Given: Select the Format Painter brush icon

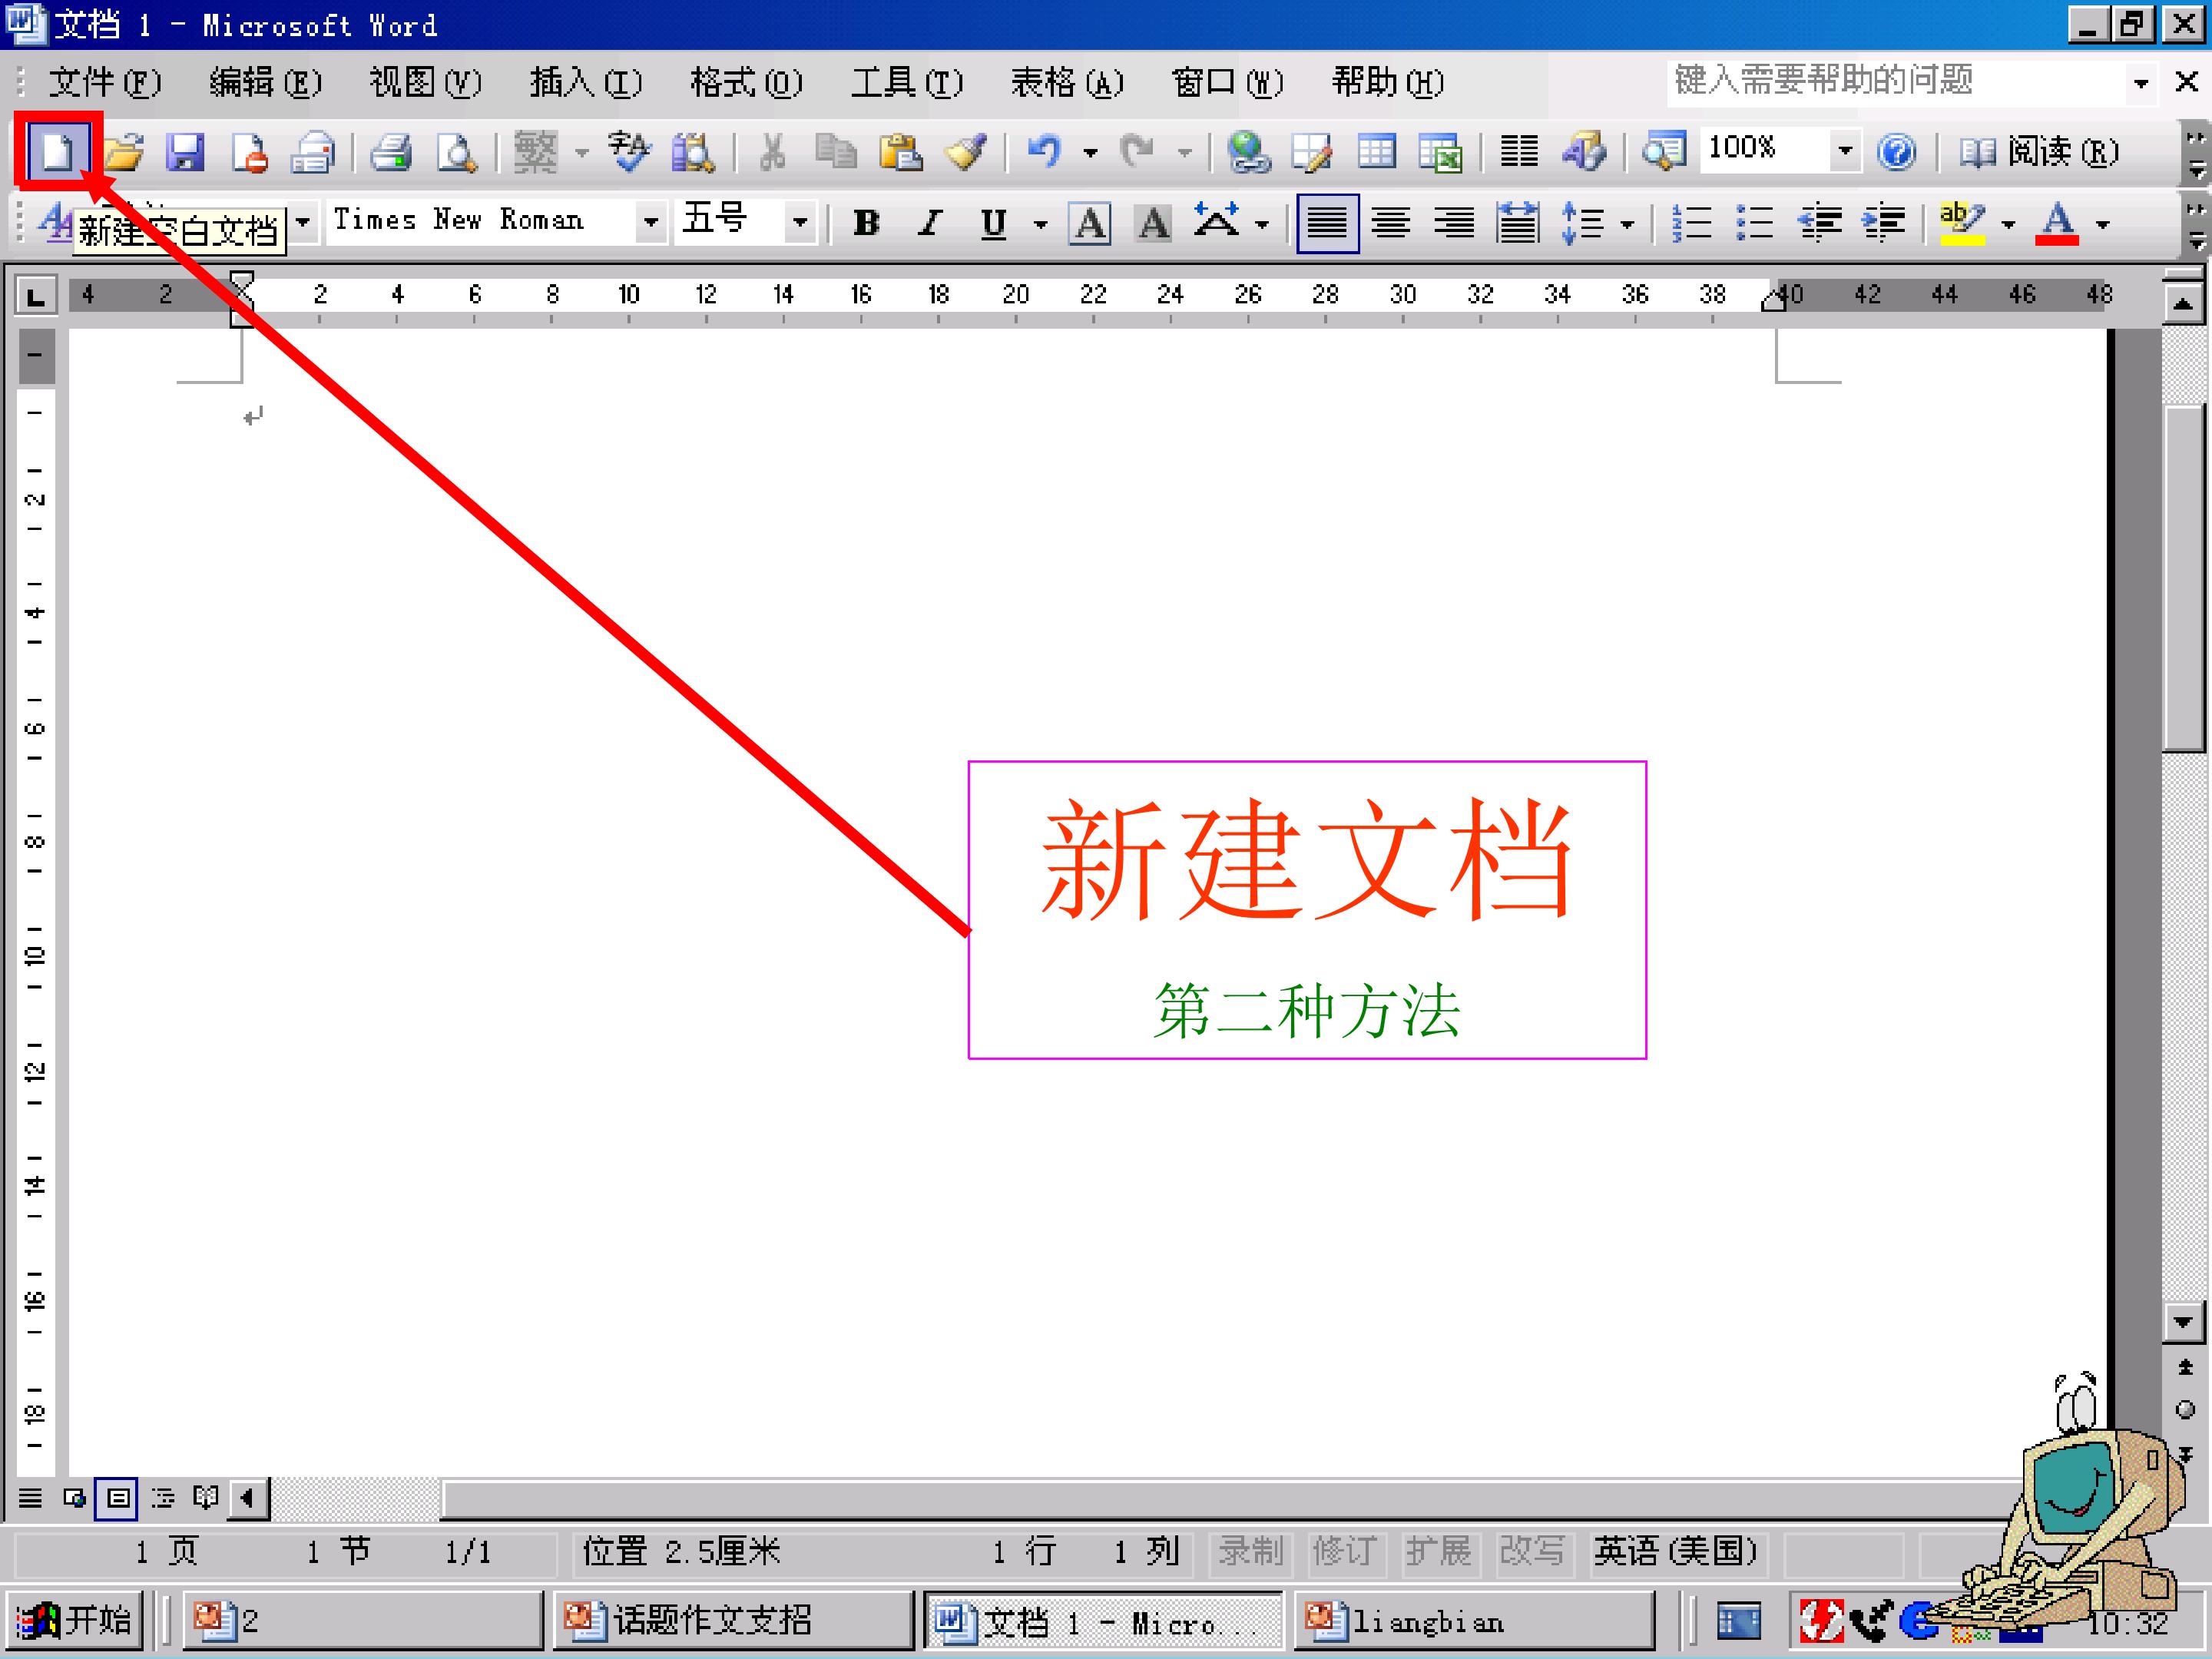Looking at the screenshot, I should click(966, 152).
